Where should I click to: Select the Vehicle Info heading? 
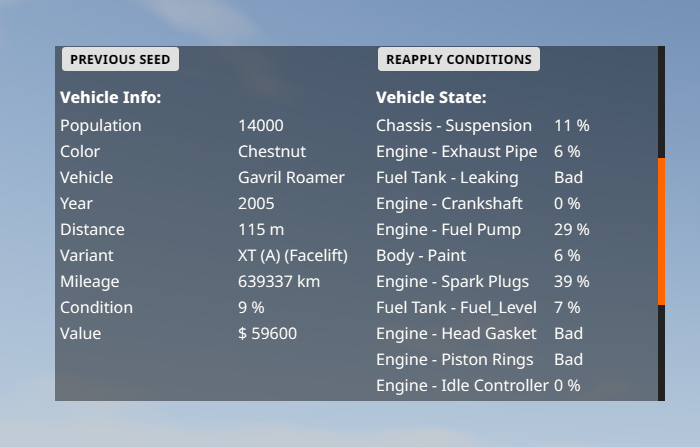coord(111,98)
